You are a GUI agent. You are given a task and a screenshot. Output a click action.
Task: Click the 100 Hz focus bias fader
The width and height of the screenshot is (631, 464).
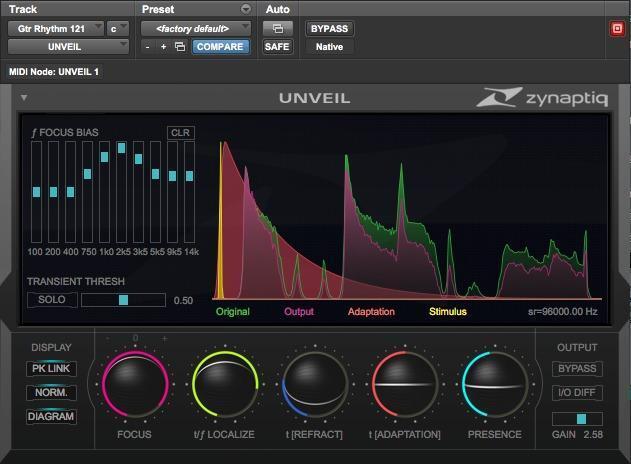36,192
